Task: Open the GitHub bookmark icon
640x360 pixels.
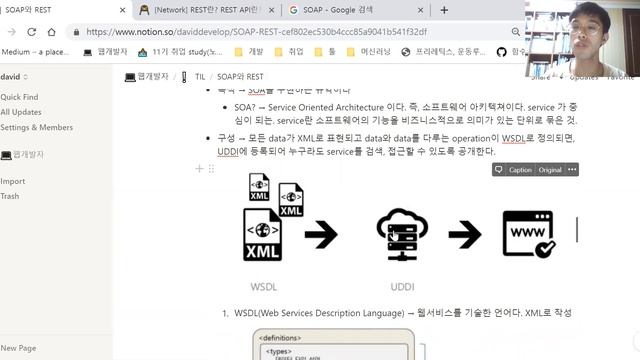Action: (502, 52)
